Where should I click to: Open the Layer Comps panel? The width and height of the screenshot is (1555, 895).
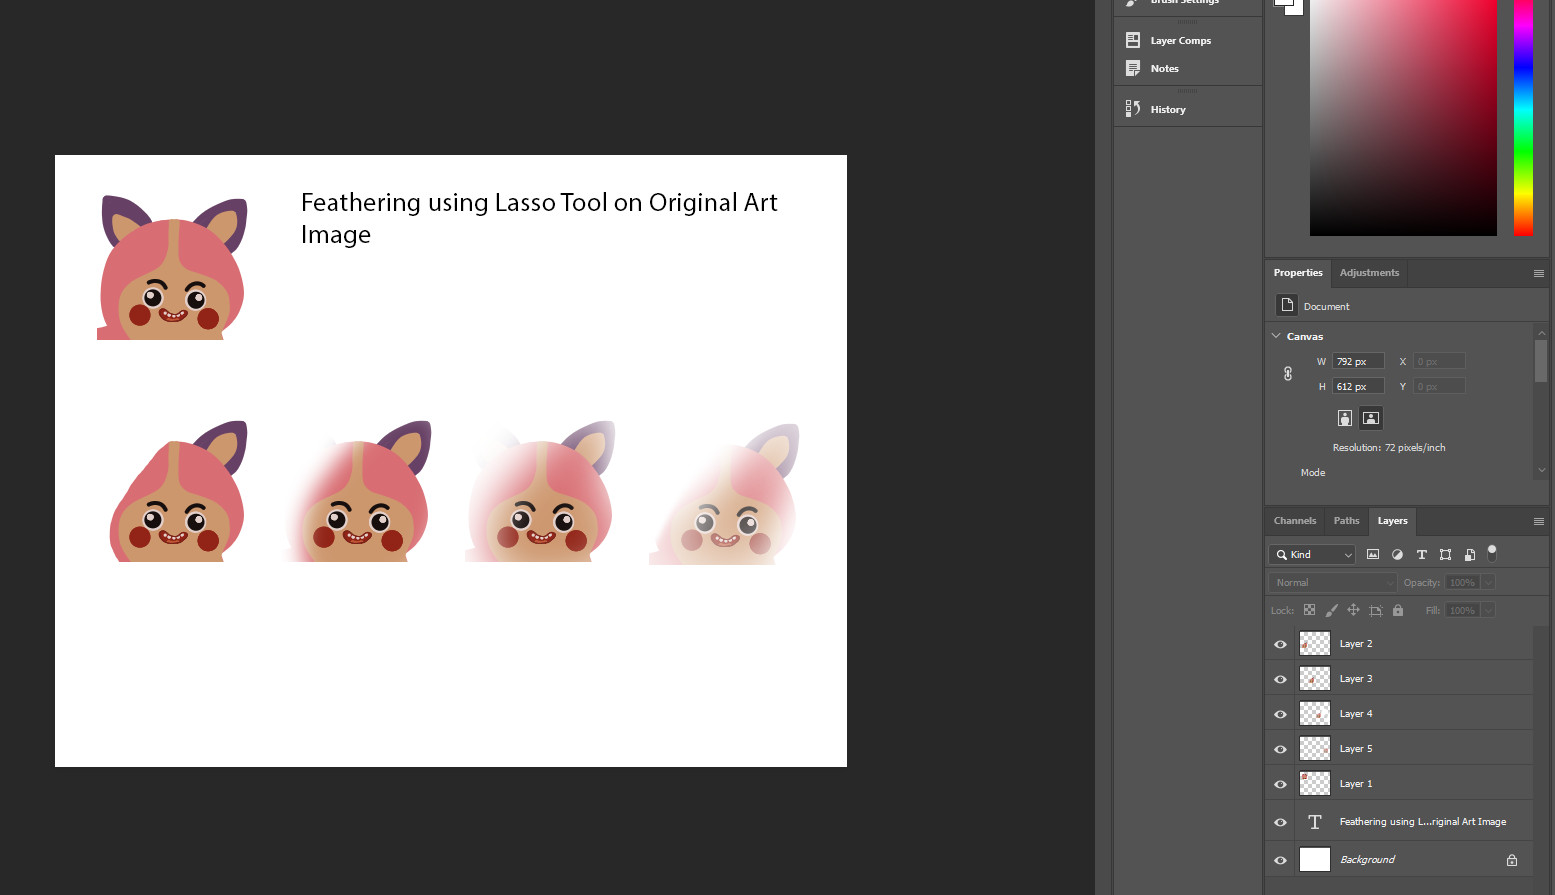[x=1180, y=40]
